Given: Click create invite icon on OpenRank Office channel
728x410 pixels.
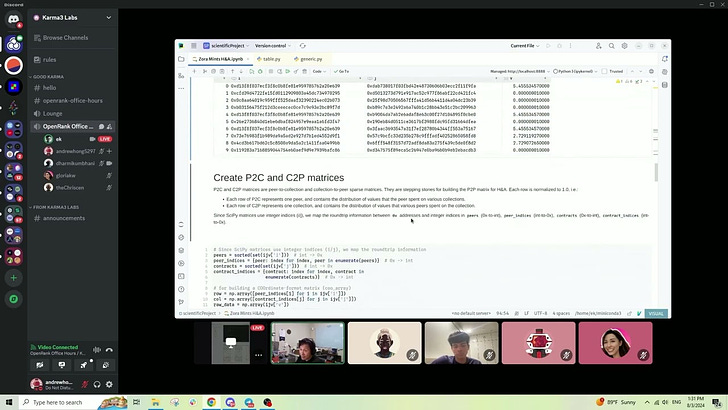Looking at the screenshot, I should click(x=110, y=126).
